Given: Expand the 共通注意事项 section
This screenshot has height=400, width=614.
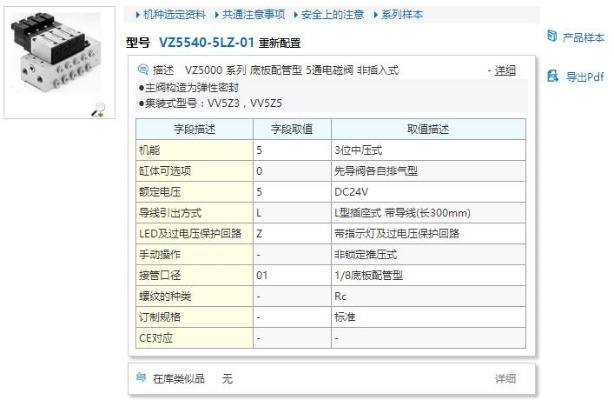Looking at the screenshot, I should tap(252, 14).
